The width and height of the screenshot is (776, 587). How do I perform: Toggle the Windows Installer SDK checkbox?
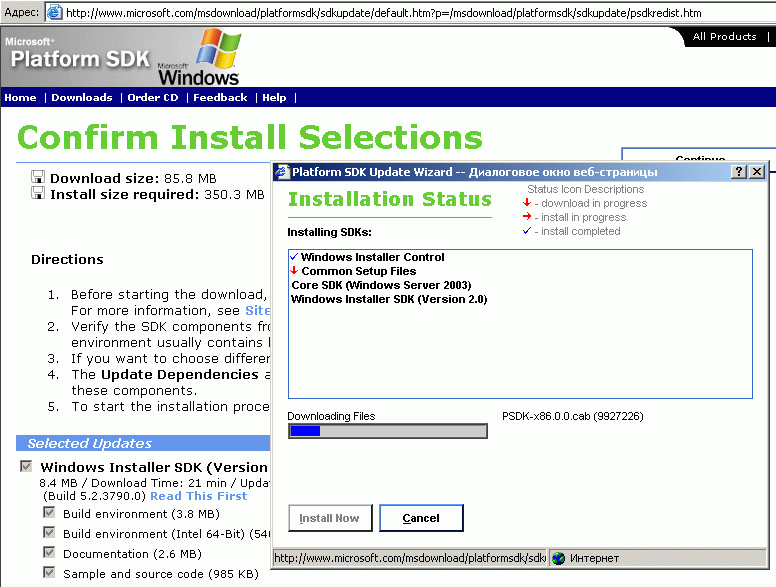pyautogui.click(x=26, y=466)
